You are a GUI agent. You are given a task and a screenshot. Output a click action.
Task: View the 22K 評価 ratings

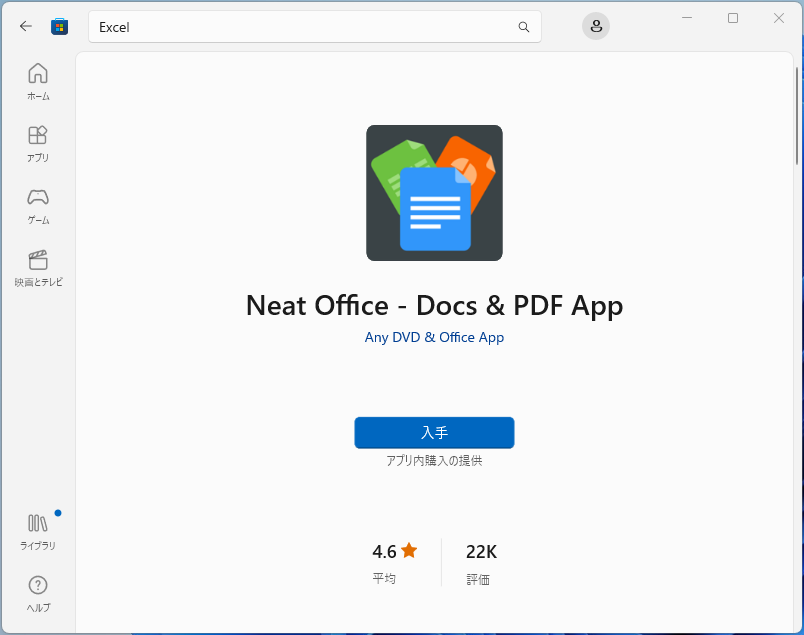click(480, 561)
